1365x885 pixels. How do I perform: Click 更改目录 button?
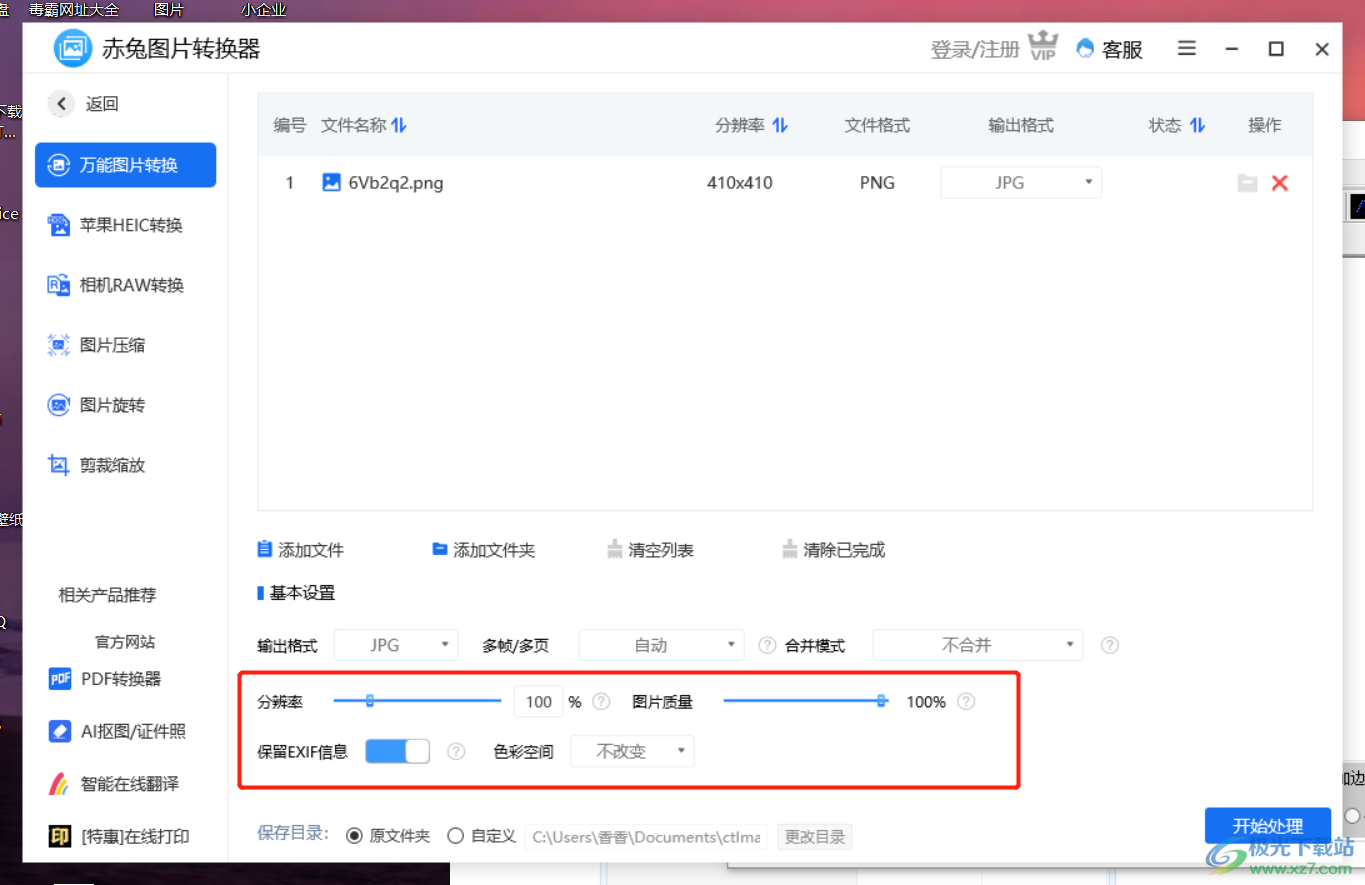pos(815,837)
